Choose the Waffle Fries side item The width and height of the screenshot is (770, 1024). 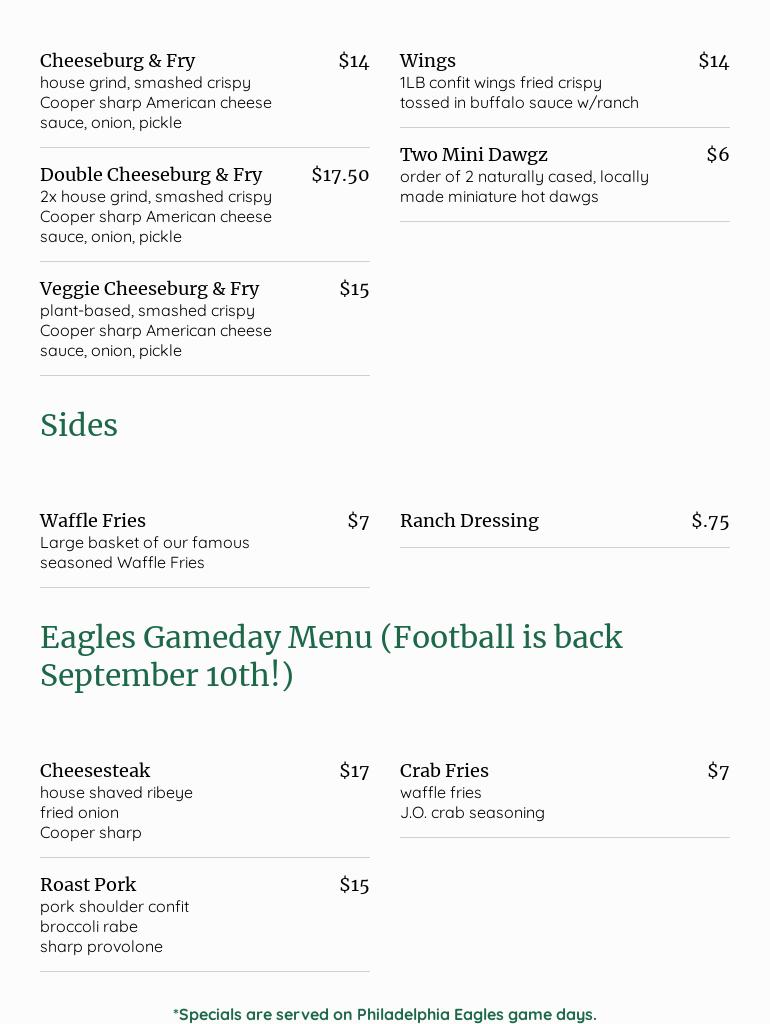[93, 521]
